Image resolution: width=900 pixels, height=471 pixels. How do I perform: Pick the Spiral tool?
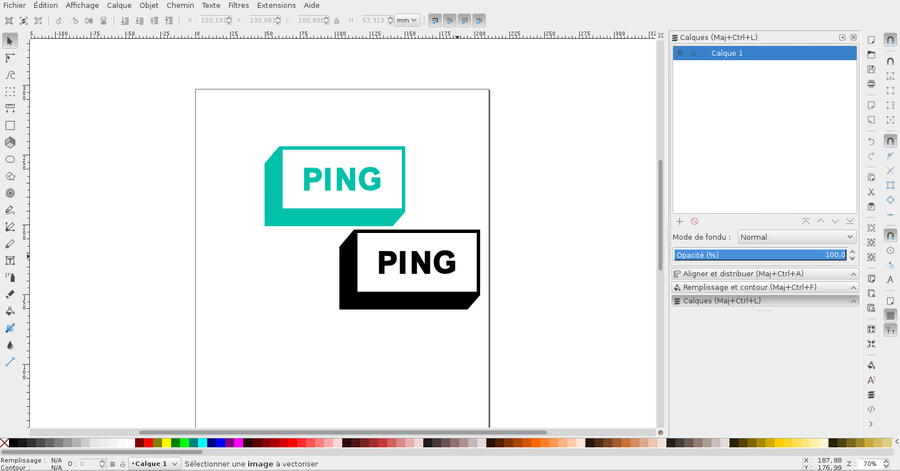10,193
